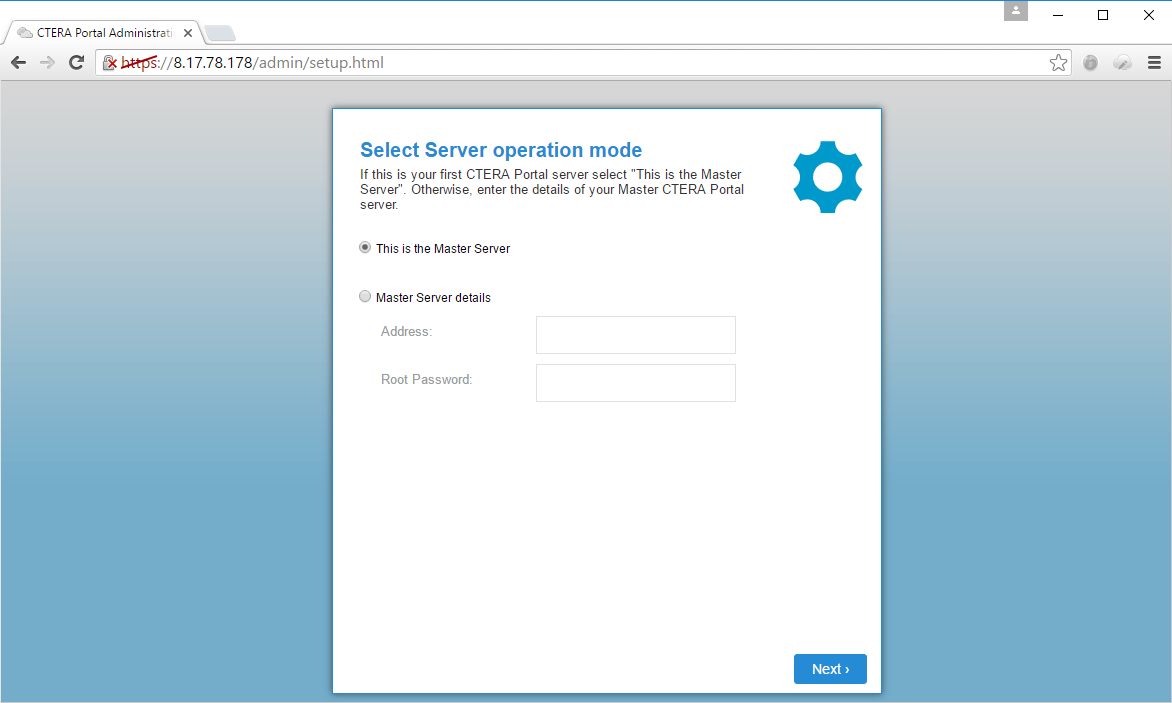Screen dimensions: 1172x703
Task: Go back with the browser back arrow
Action: click(x=19, y=63)
